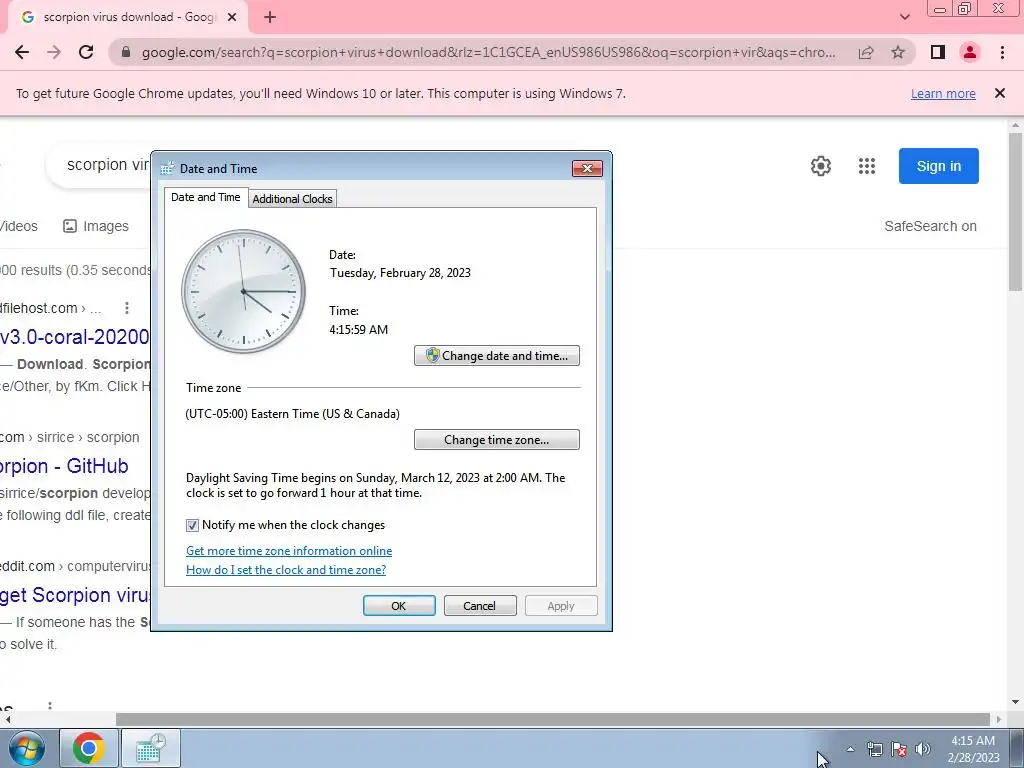Image resolution: width=1024 pixels, height=768 pixels.
Task: Cancel the Date and Time dialog
Action: (480, 605)
